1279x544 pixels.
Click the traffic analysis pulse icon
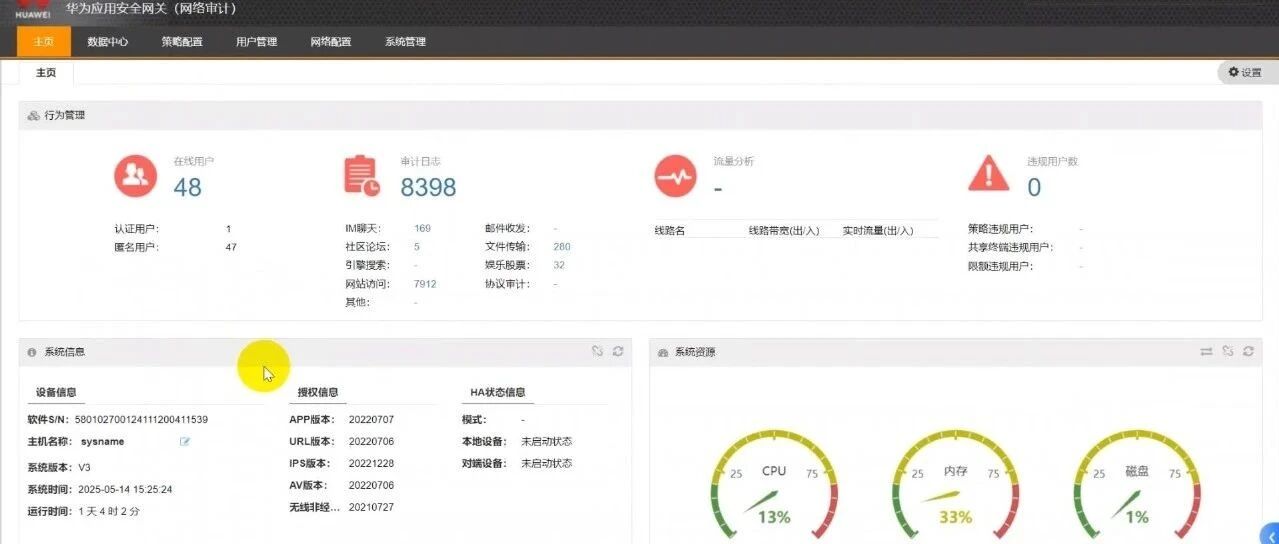[675, 176]
